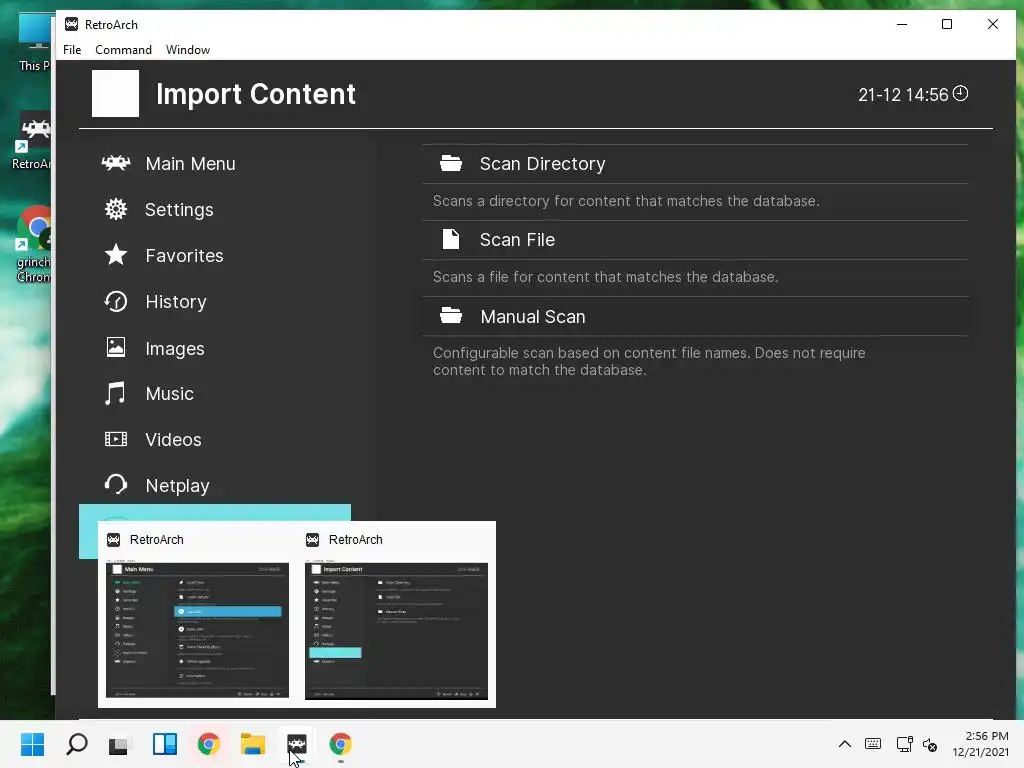
Task: Click the Scan Directory folder icon
Action: point(451,163)
